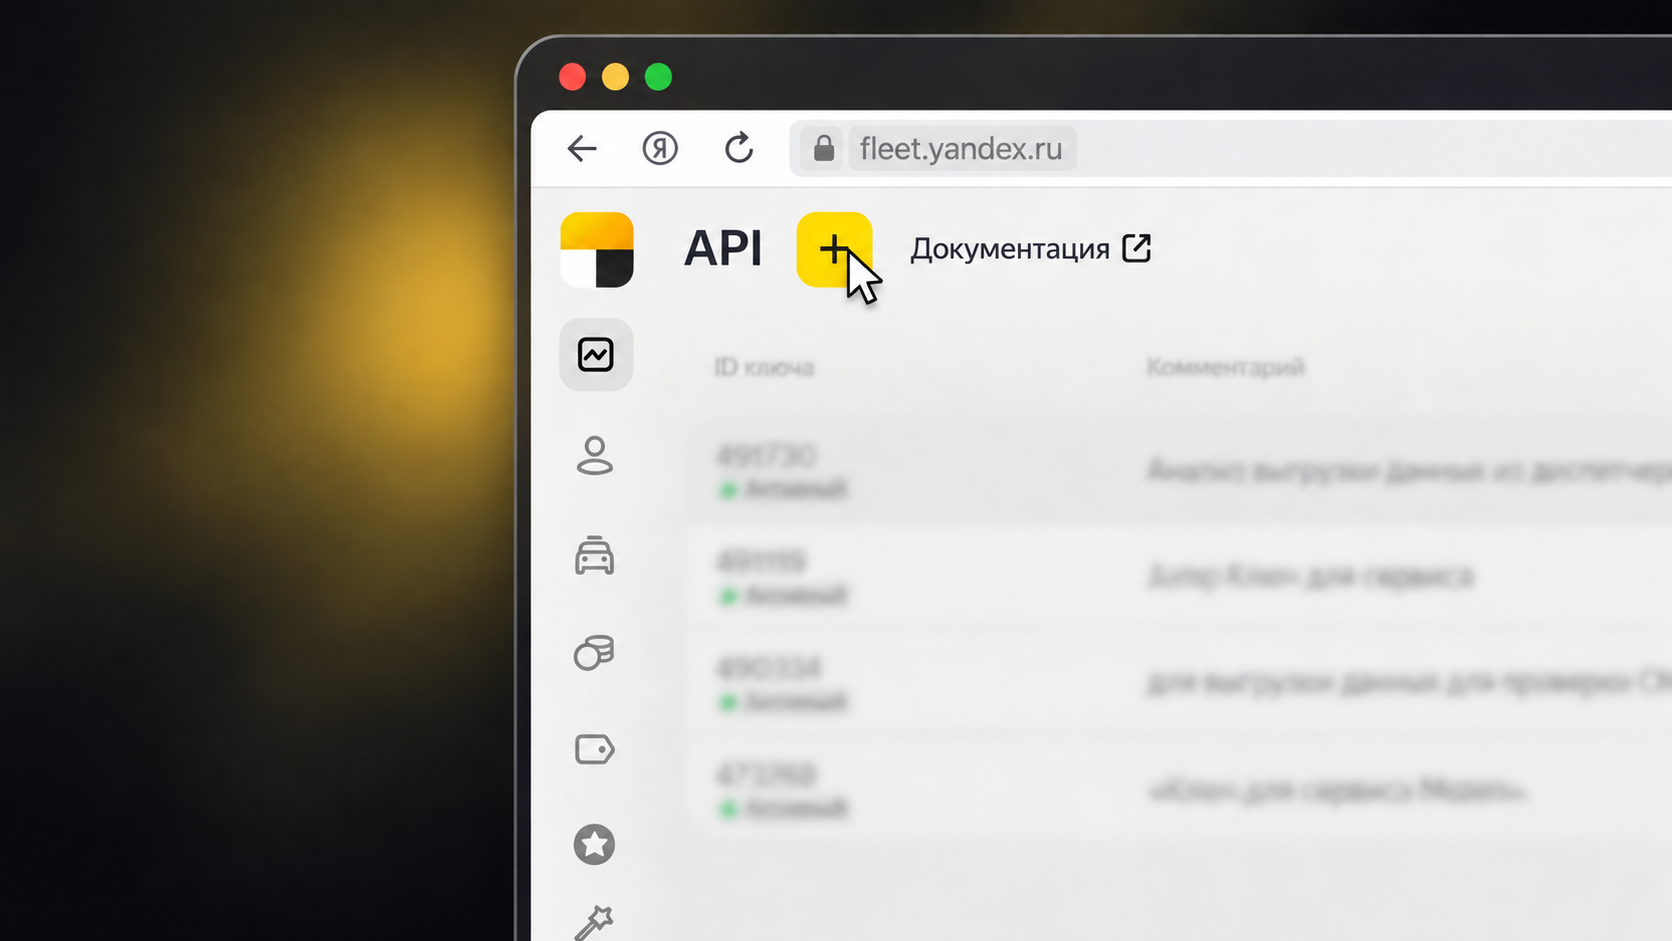Open the star ratings sidebar section
Image resolution: width=1672 pixels, height=941 pixels.
(594, 845)
